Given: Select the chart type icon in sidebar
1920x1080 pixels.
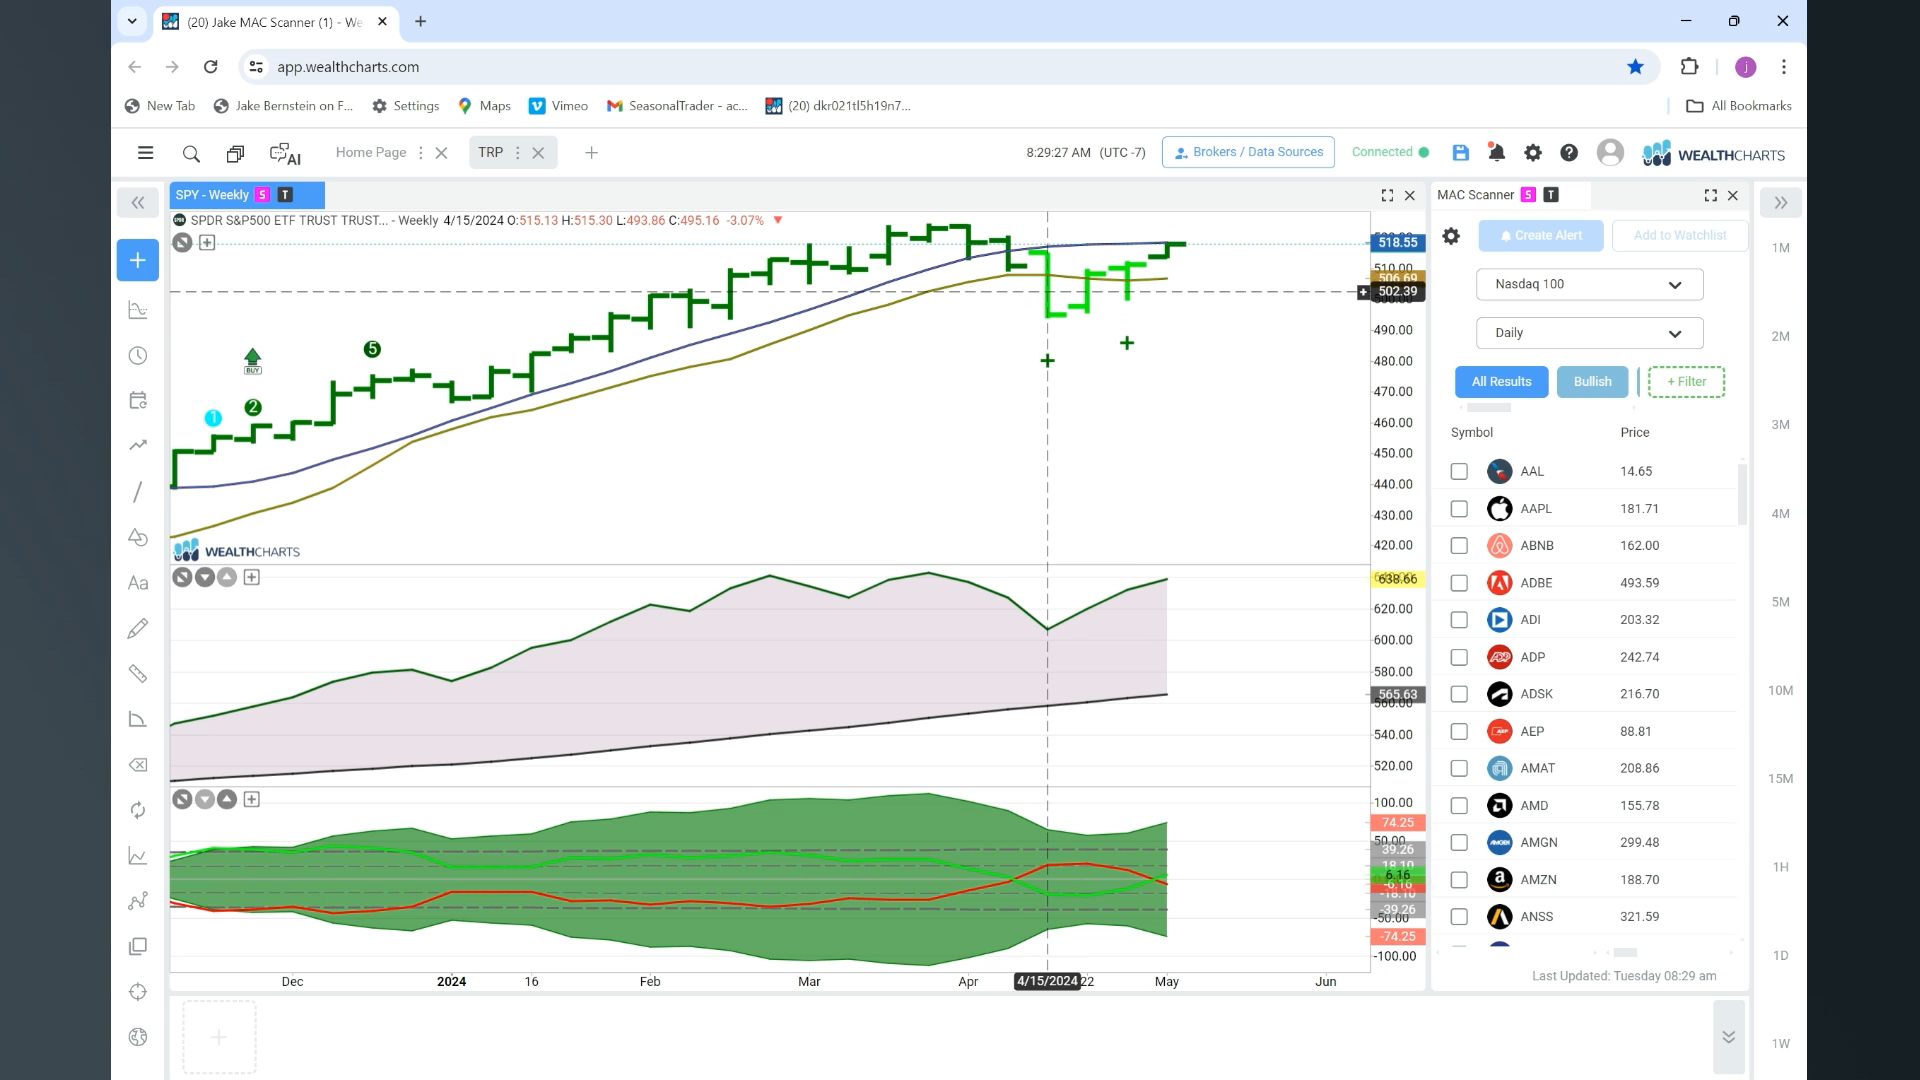Looking at the screenshot, I should [x=138, y=310].
